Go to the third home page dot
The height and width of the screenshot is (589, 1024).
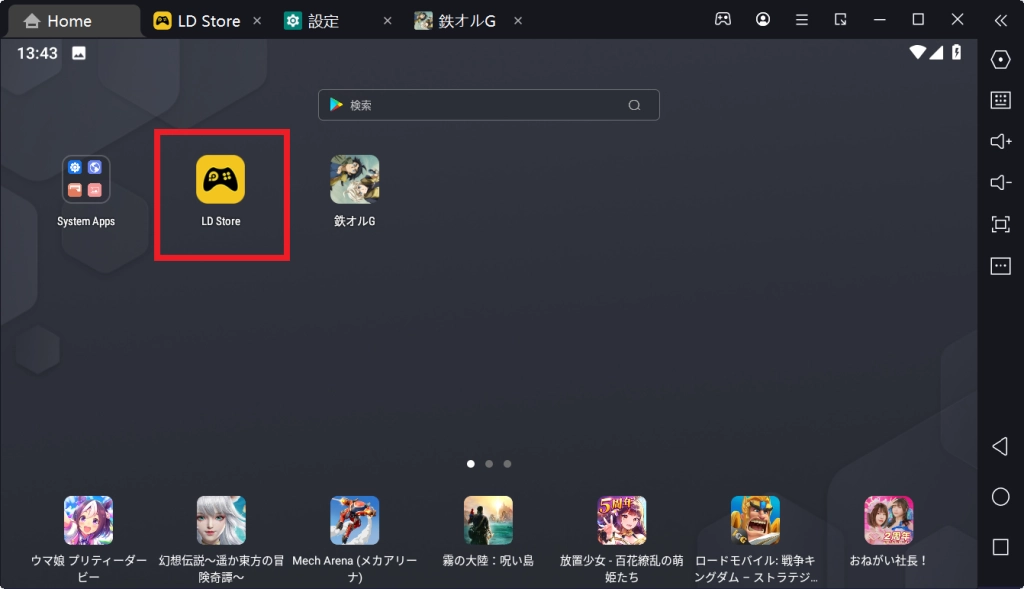[507, 464]
